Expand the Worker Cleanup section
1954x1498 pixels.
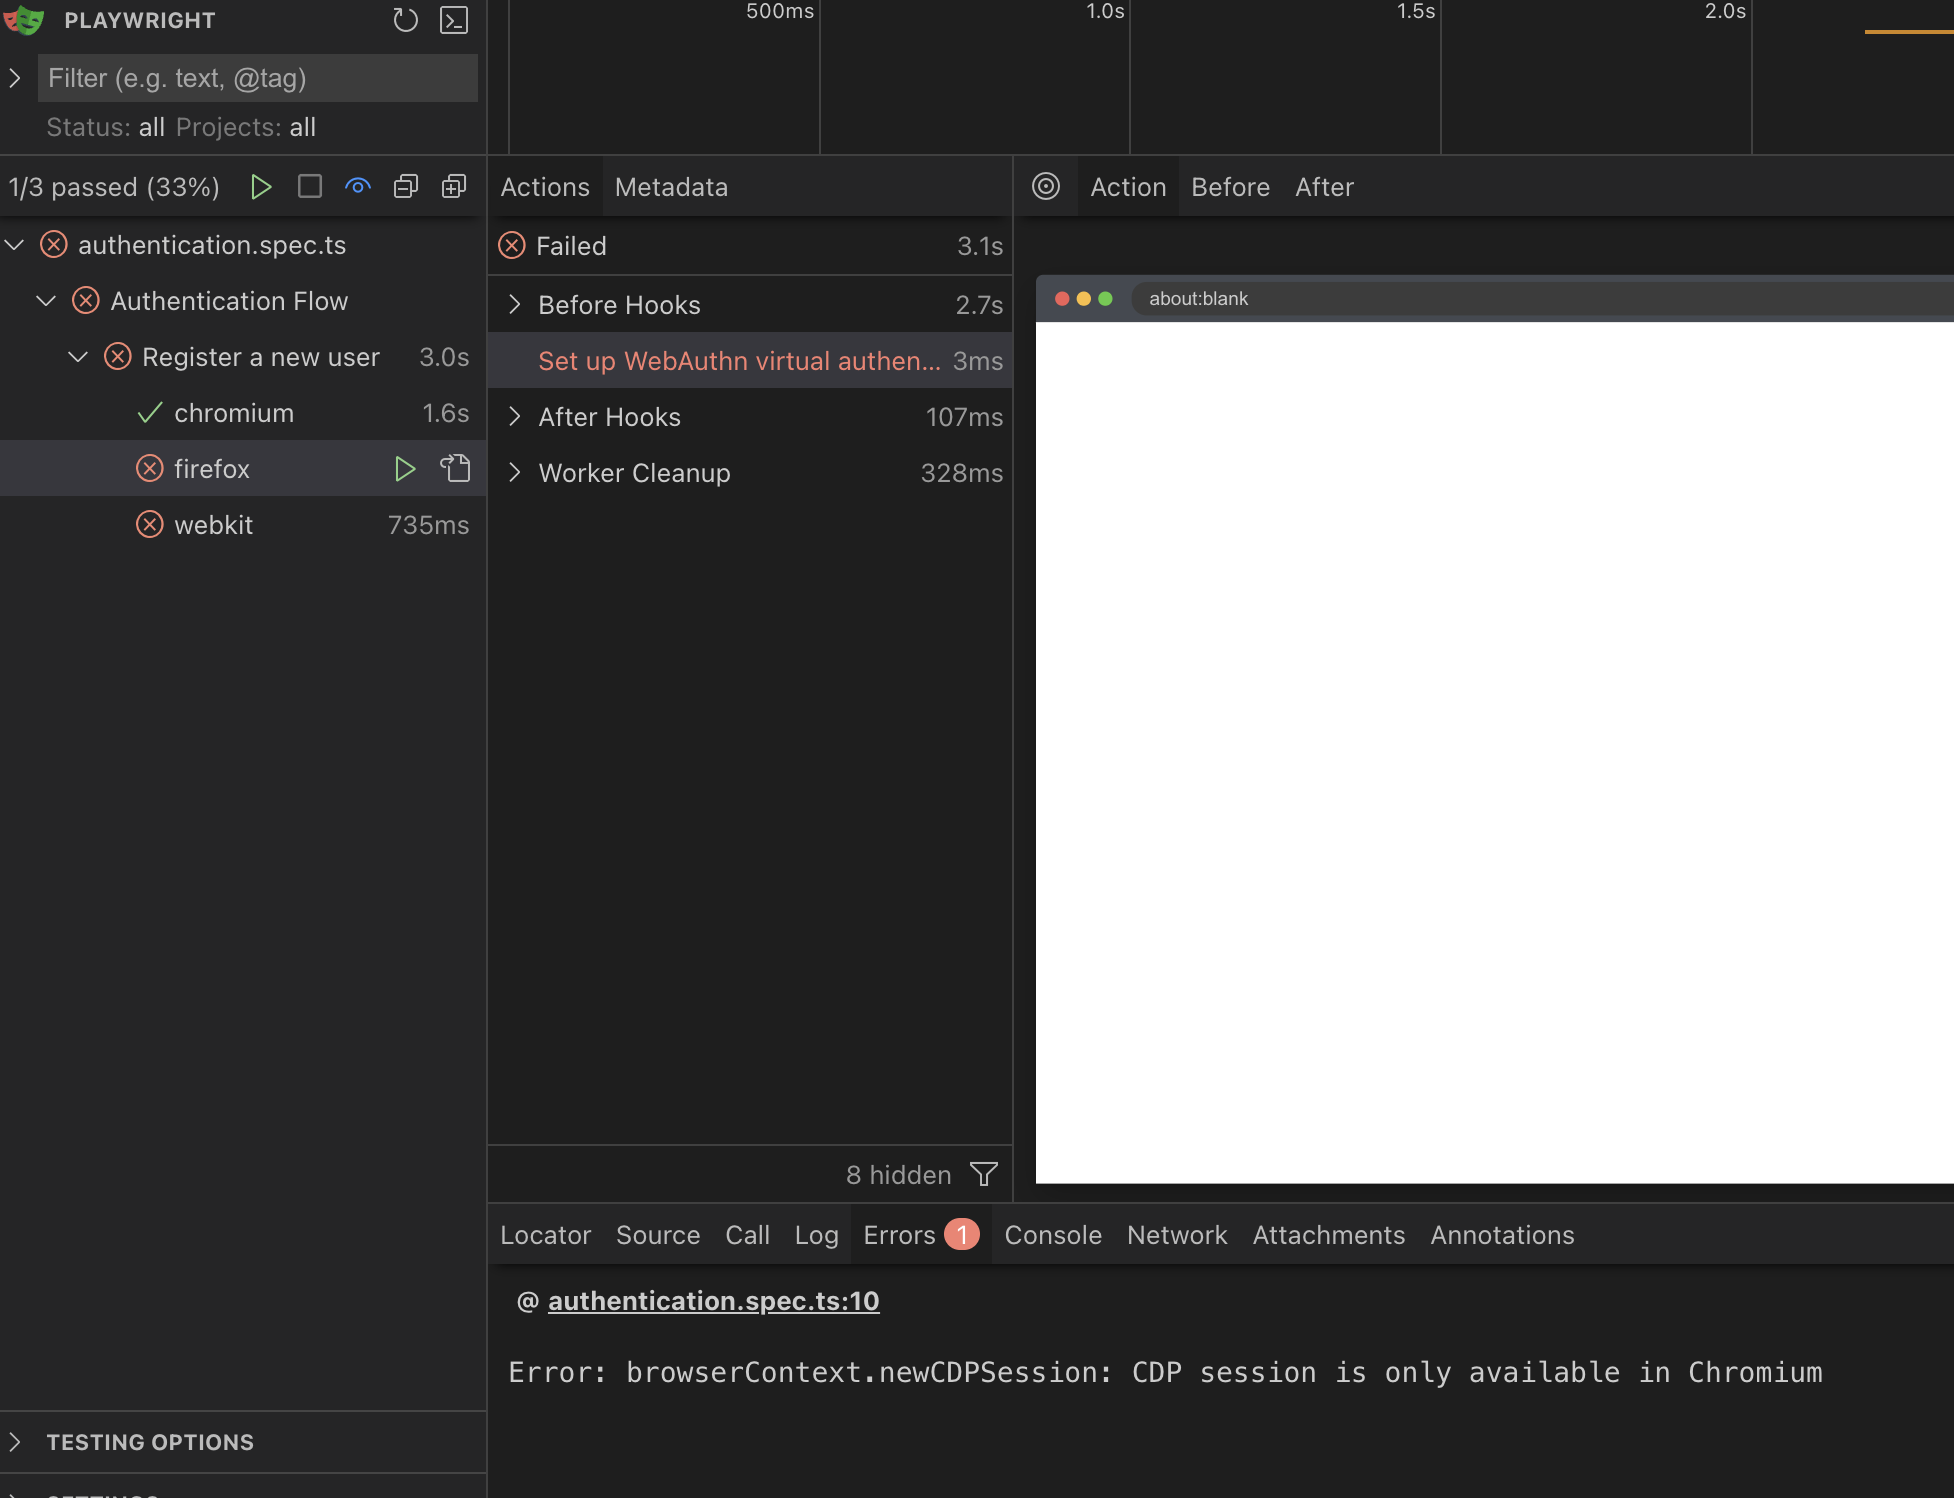tap(515, 473)
